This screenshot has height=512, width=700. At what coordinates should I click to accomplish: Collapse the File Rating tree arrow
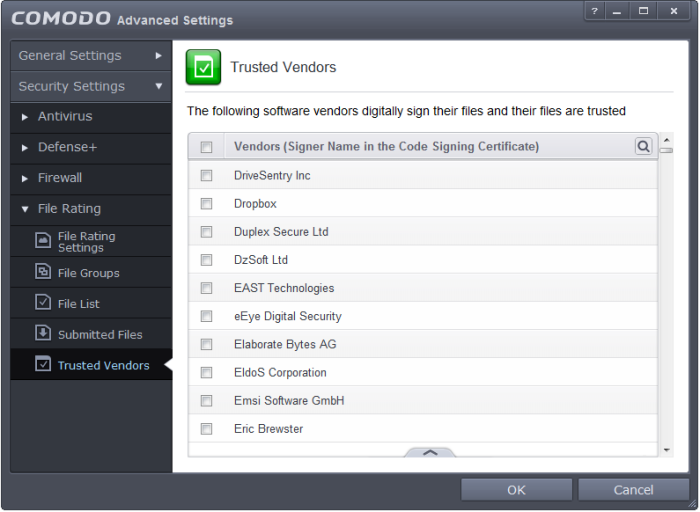click(x=25, y=209)
